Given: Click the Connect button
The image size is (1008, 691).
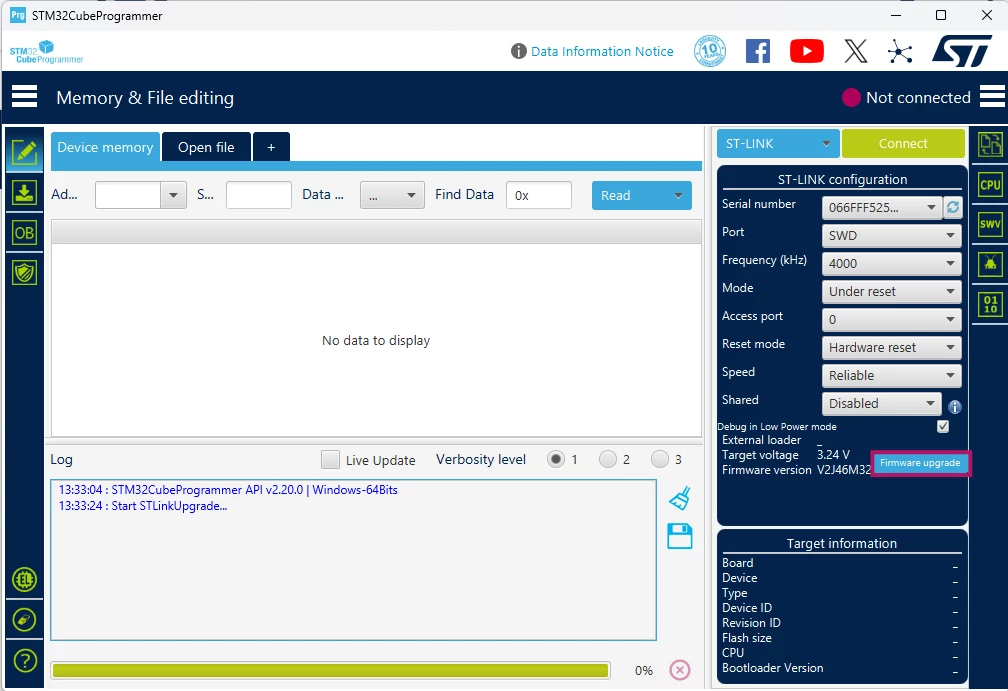Looking at the screenshot, I should [903, 143].
